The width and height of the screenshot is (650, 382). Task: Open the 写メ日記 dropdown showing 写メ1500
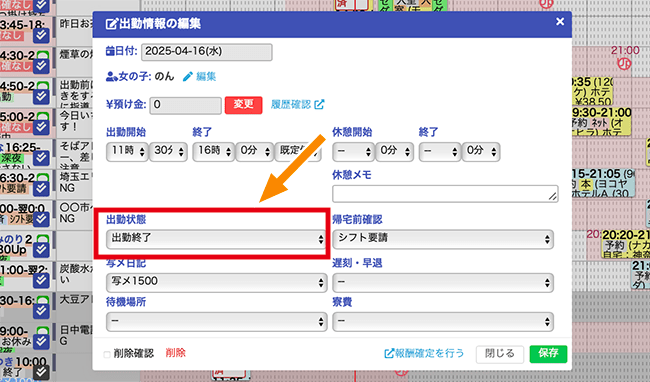[216, 282]
